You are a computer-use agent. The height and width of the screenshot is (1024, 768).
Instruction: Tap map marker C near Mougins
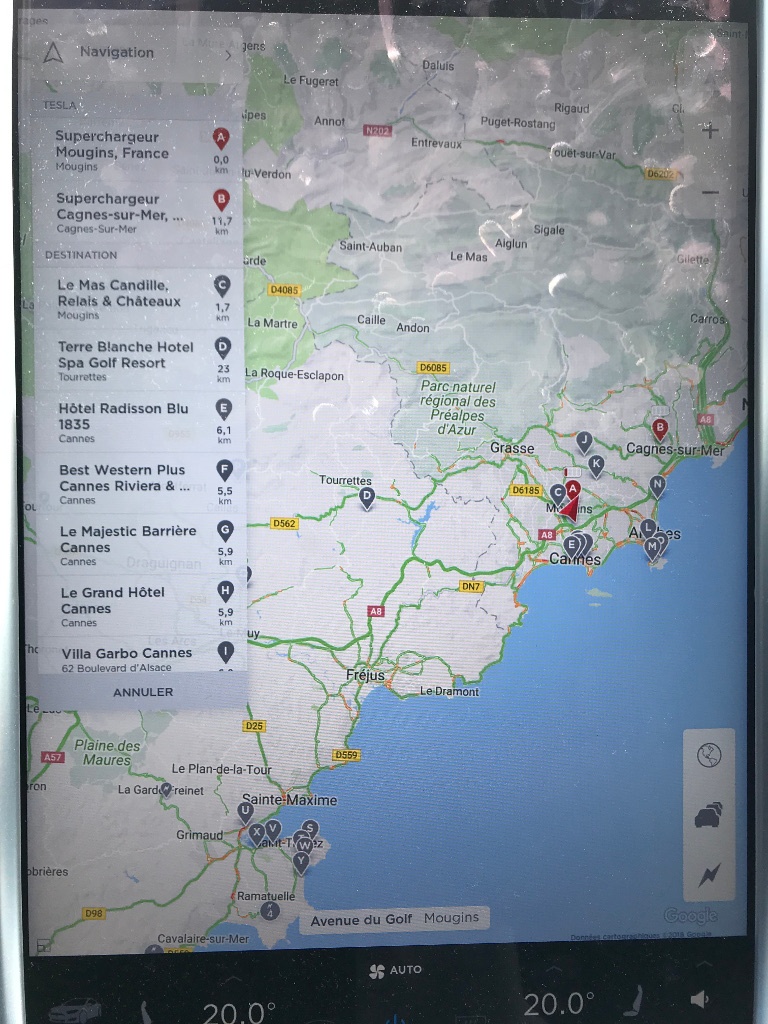coord(557,494)
